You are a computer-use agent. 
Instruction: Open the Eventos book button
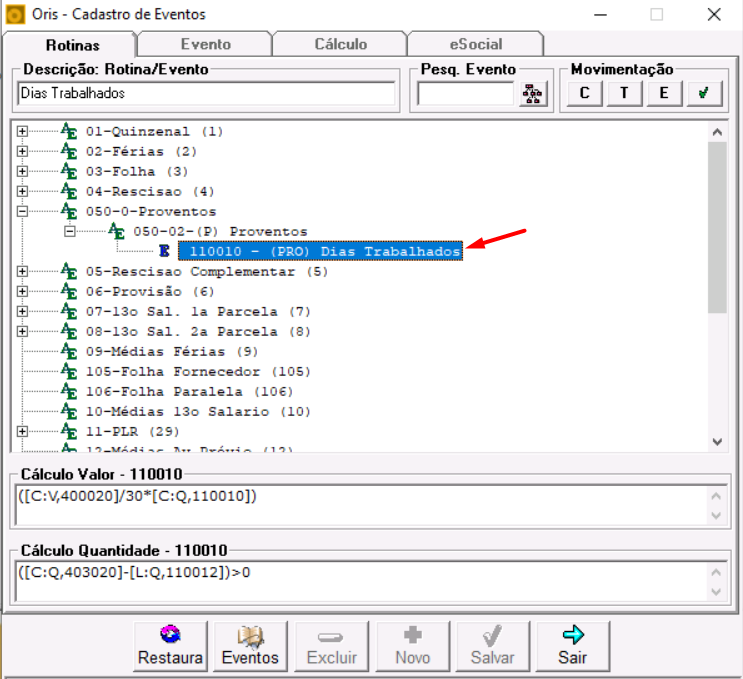point(250,646)
